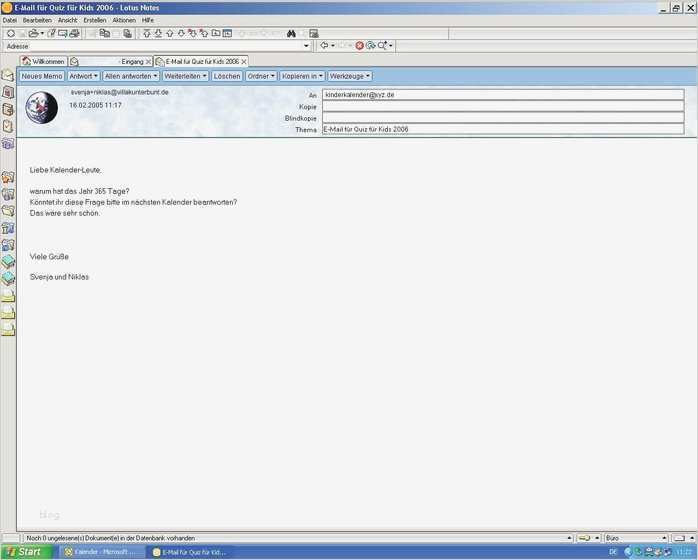
Task: Switch to Kalender Microsoft taskbar window
Action: click(103, 552)
